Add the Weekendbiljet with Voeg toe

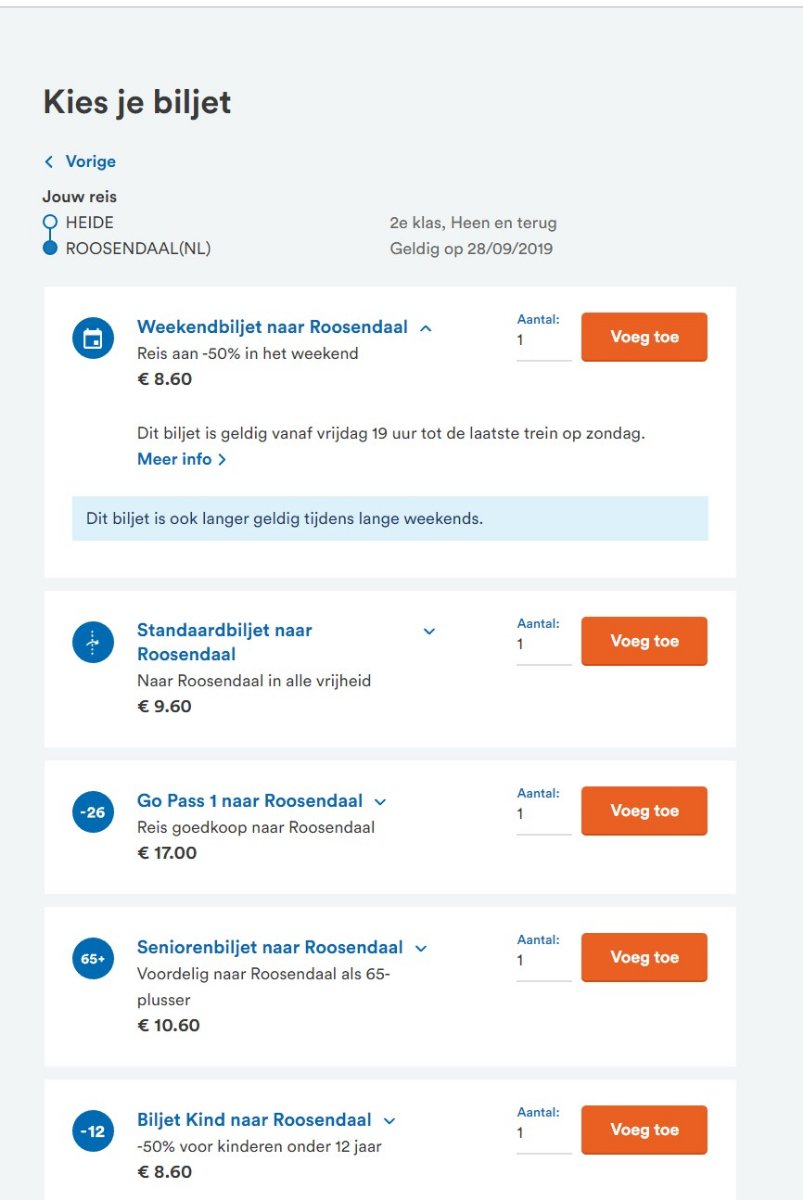pos(644,337)
